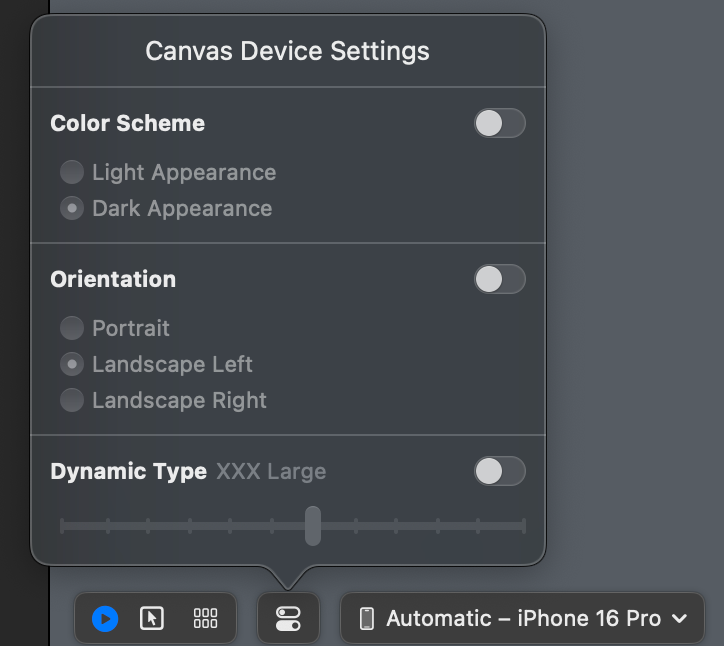
Task: Click the leftmost Dynamic Type slider tick
Action: coord(62,525)
